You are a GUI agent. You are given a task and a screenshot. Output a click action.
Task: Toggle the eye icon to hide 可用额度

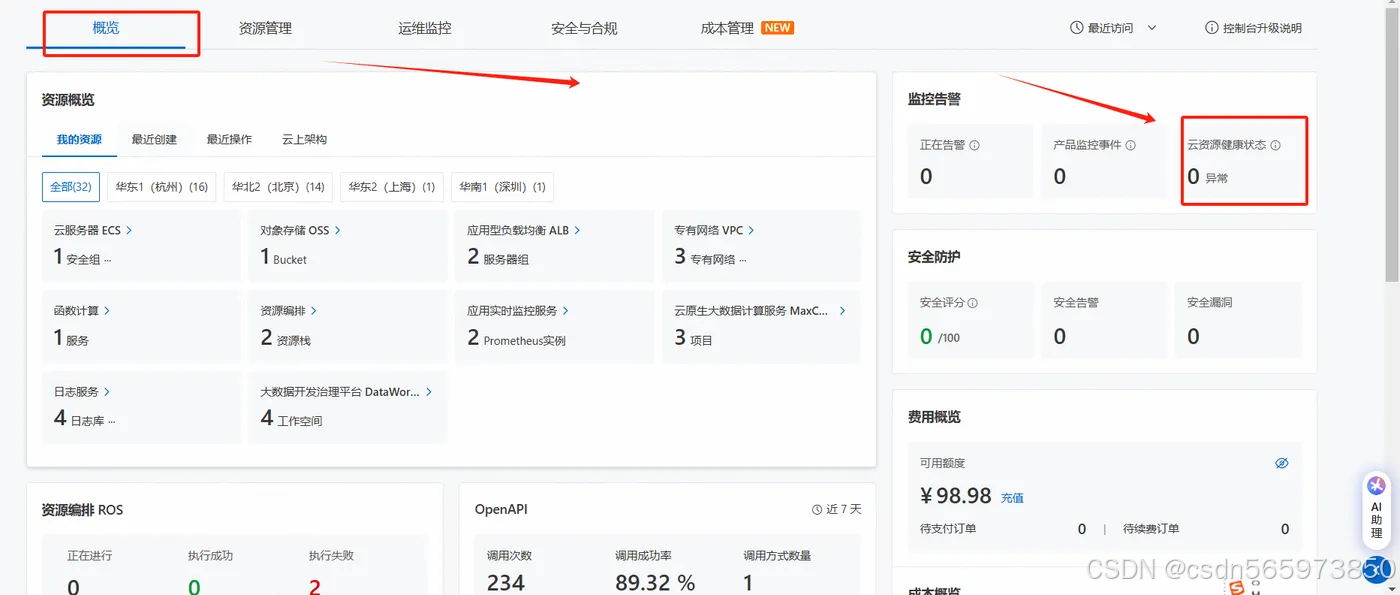tap(1282, 462)
